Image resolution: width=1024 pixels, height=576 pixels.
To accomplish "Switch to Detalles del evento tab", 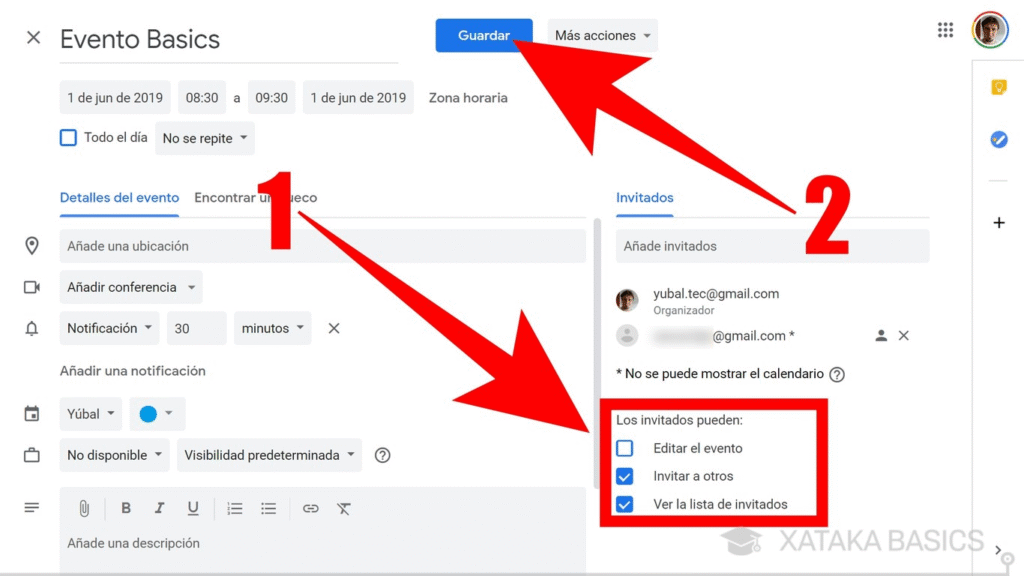I will 119,198.
